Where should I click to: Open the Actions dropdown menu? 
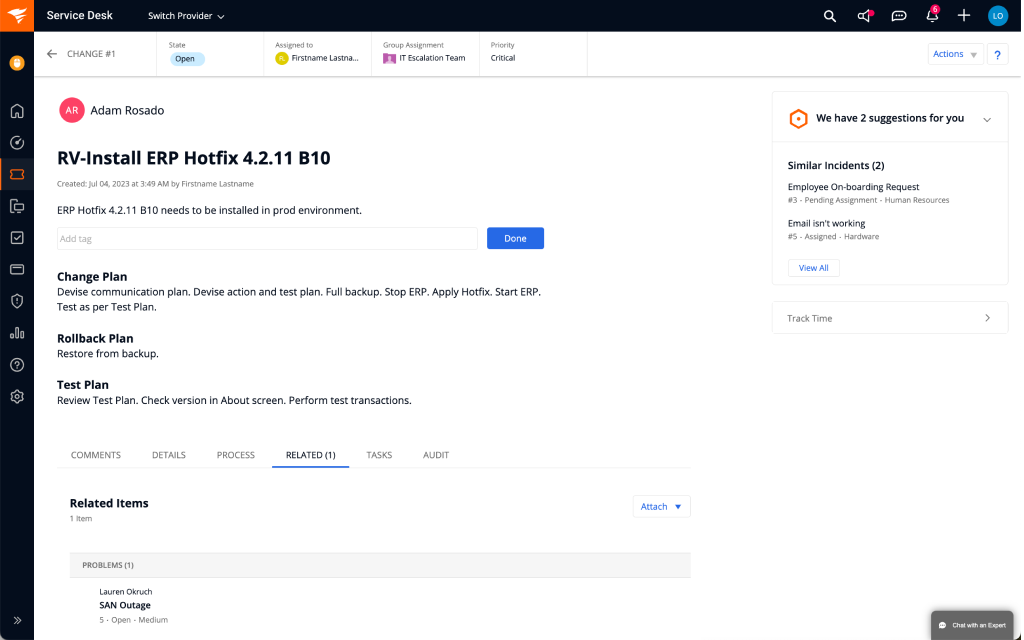tap(955, 54)
